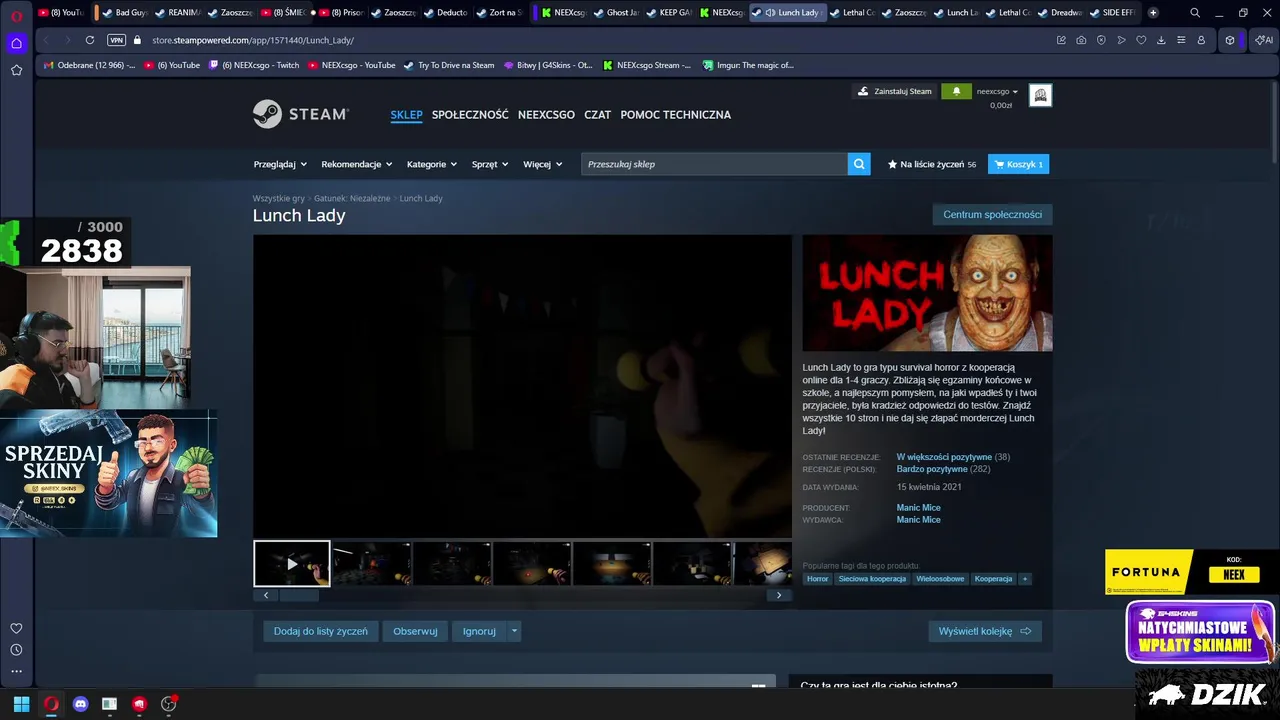
Task: Expand the Kategorie dropdown menu
Action: click(432, 164)
